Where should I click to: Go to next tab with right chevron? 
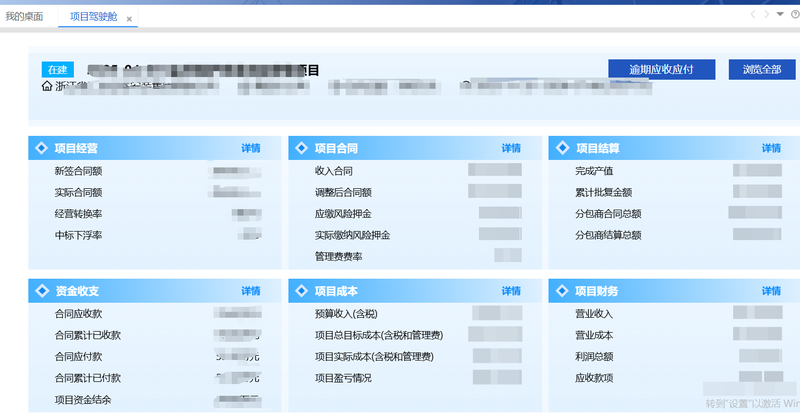[x=766, y=14]
